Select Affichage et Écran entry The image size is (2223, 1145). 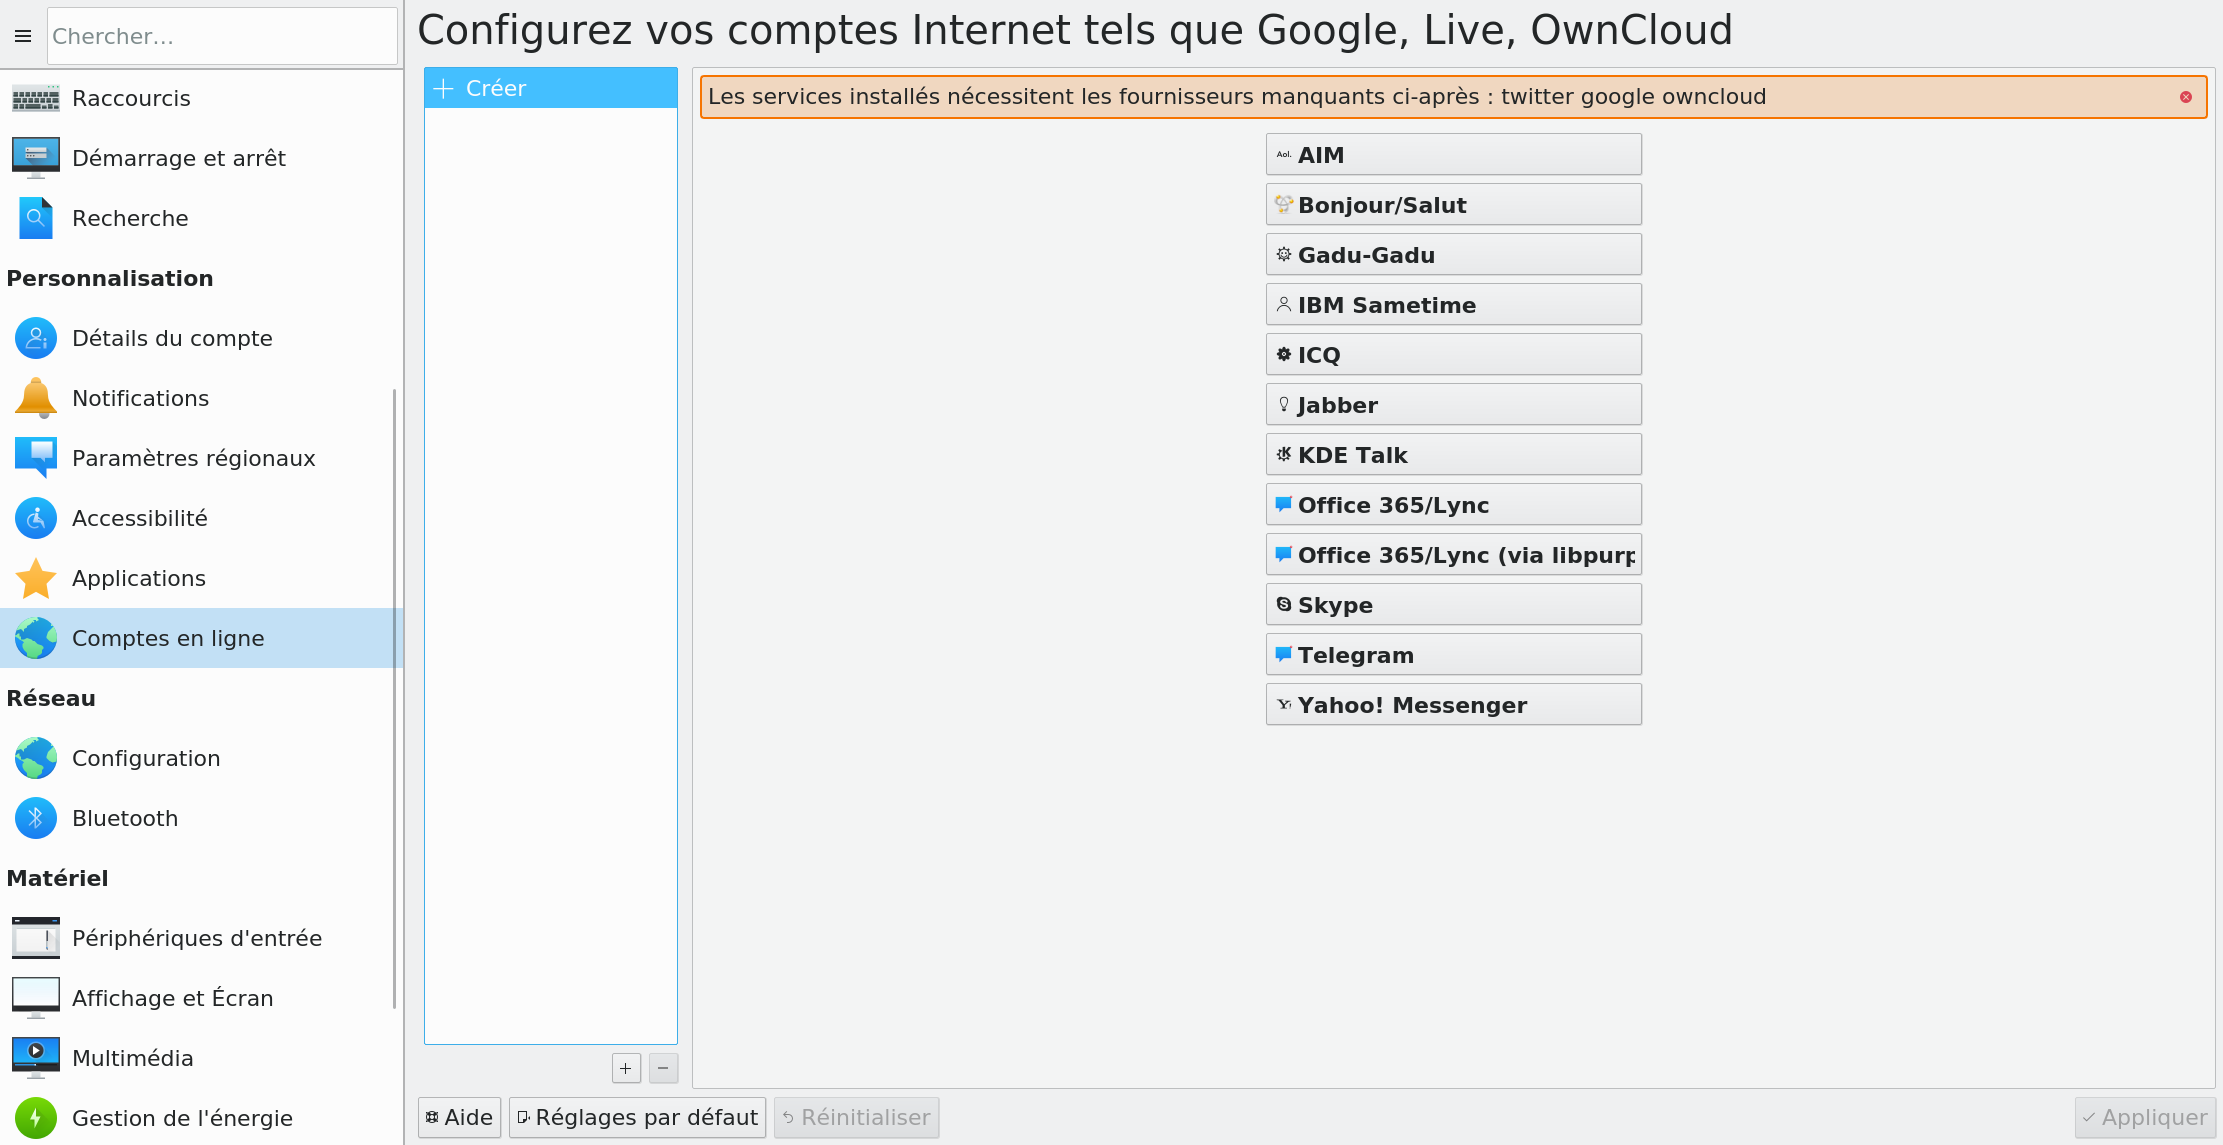200,998
